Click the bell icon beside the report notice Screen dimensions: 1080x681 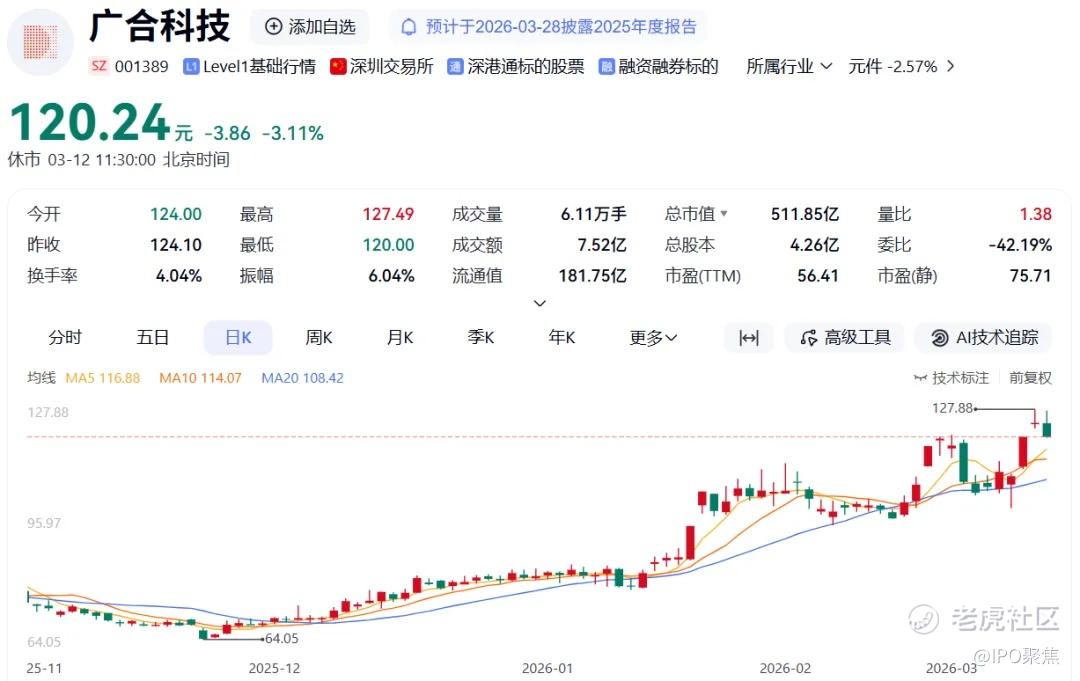[x=408, y=27]
